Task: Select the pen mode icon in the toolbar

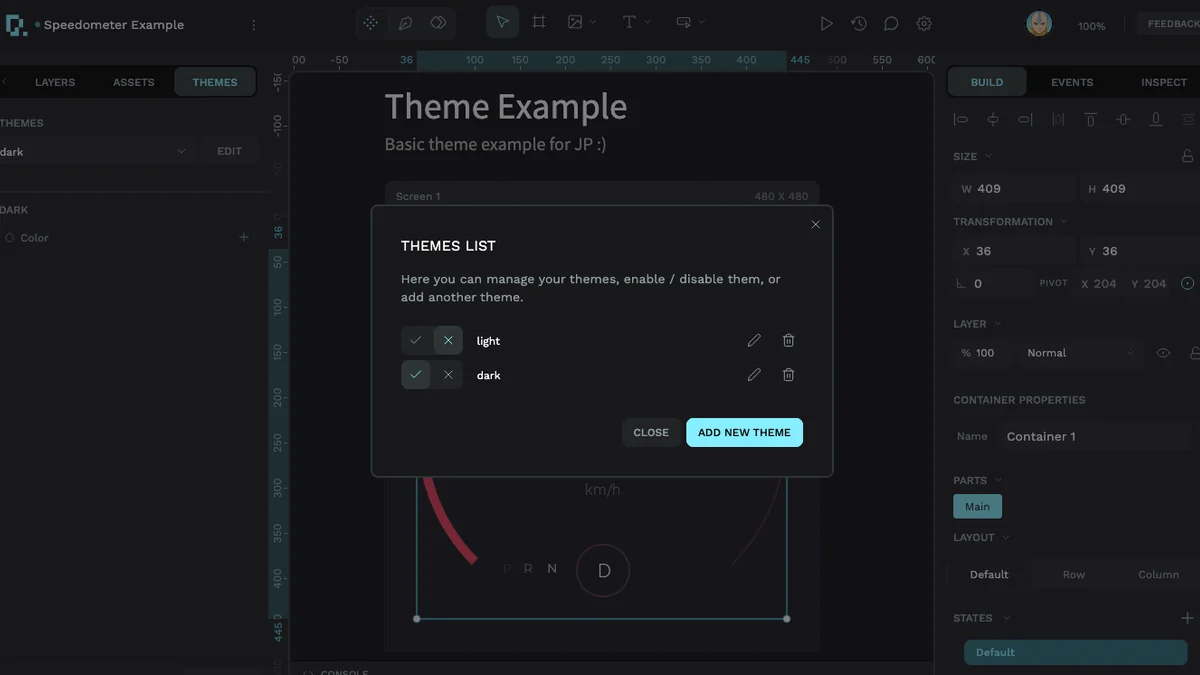Action: [x=405, y=23]
